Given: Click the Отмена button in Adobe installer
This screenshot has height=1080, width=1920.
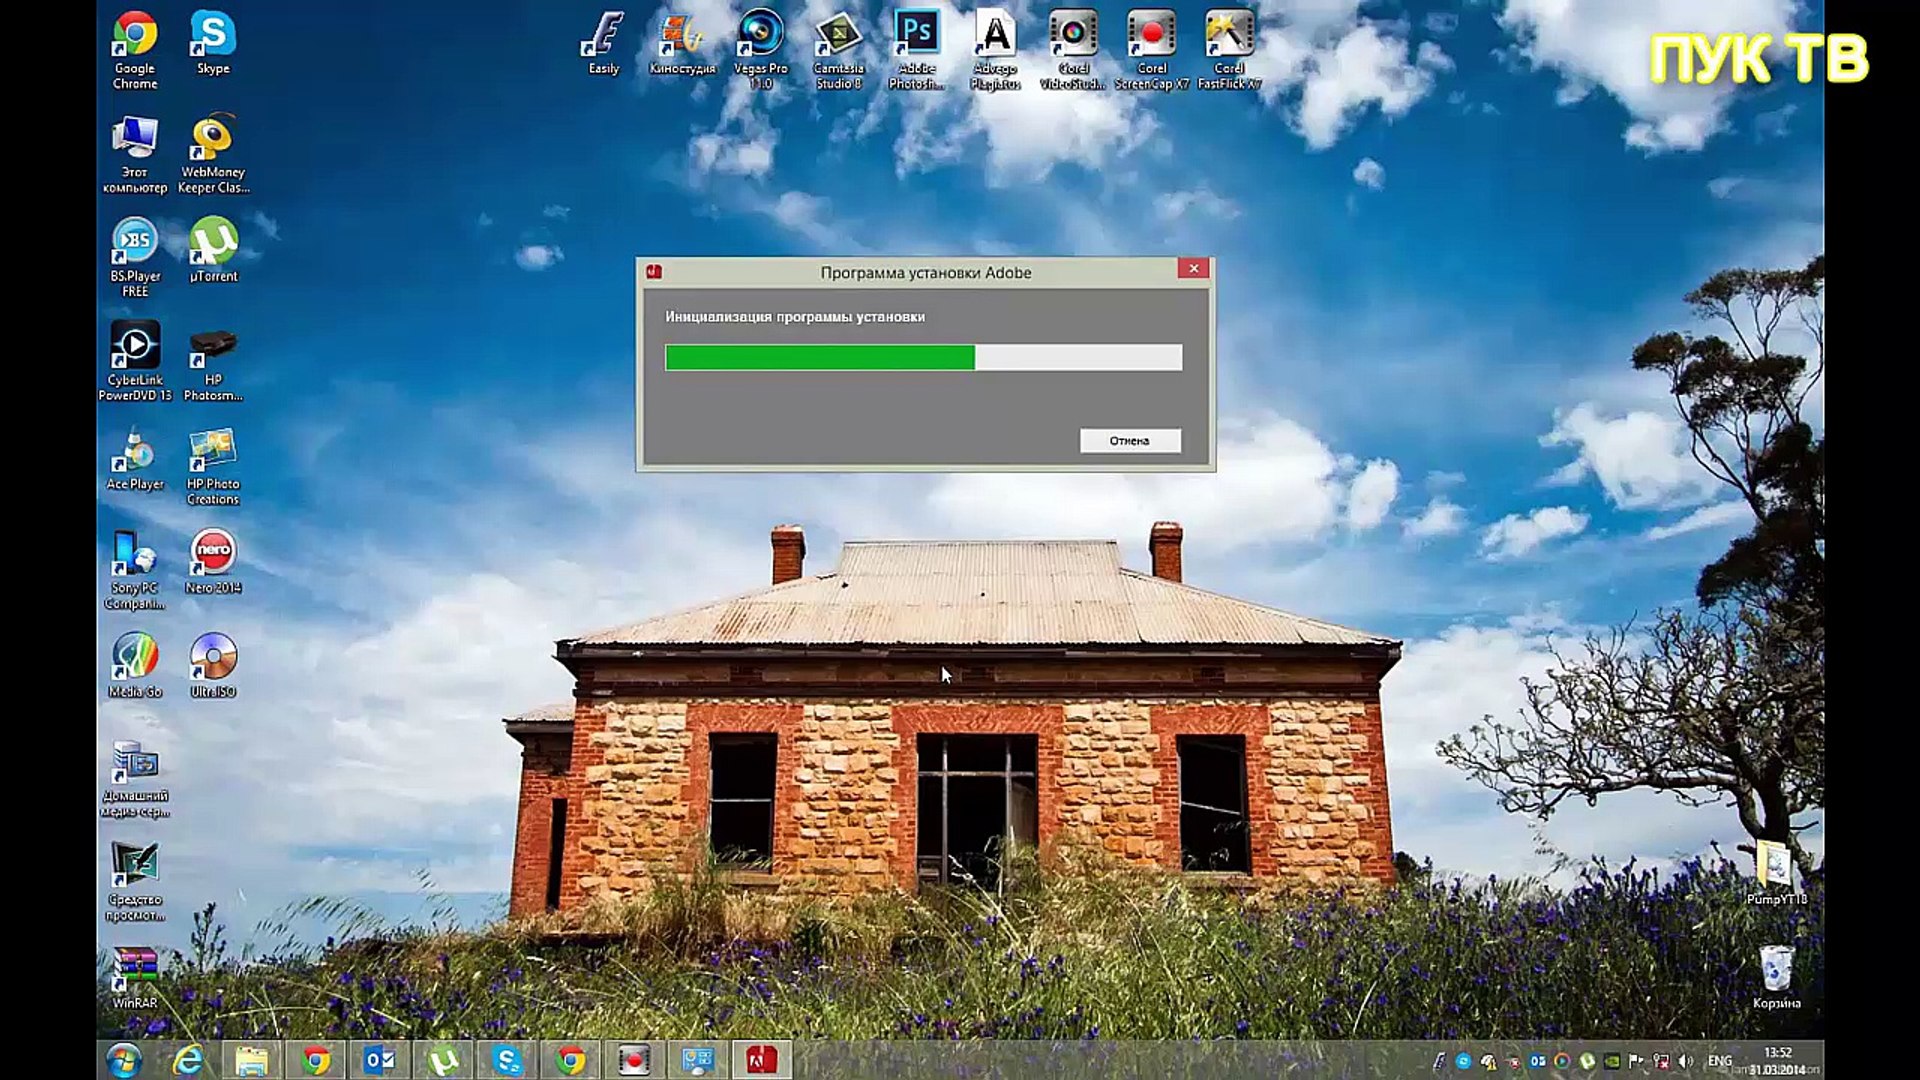Looking at the screenshot, I should point(1130,441).
